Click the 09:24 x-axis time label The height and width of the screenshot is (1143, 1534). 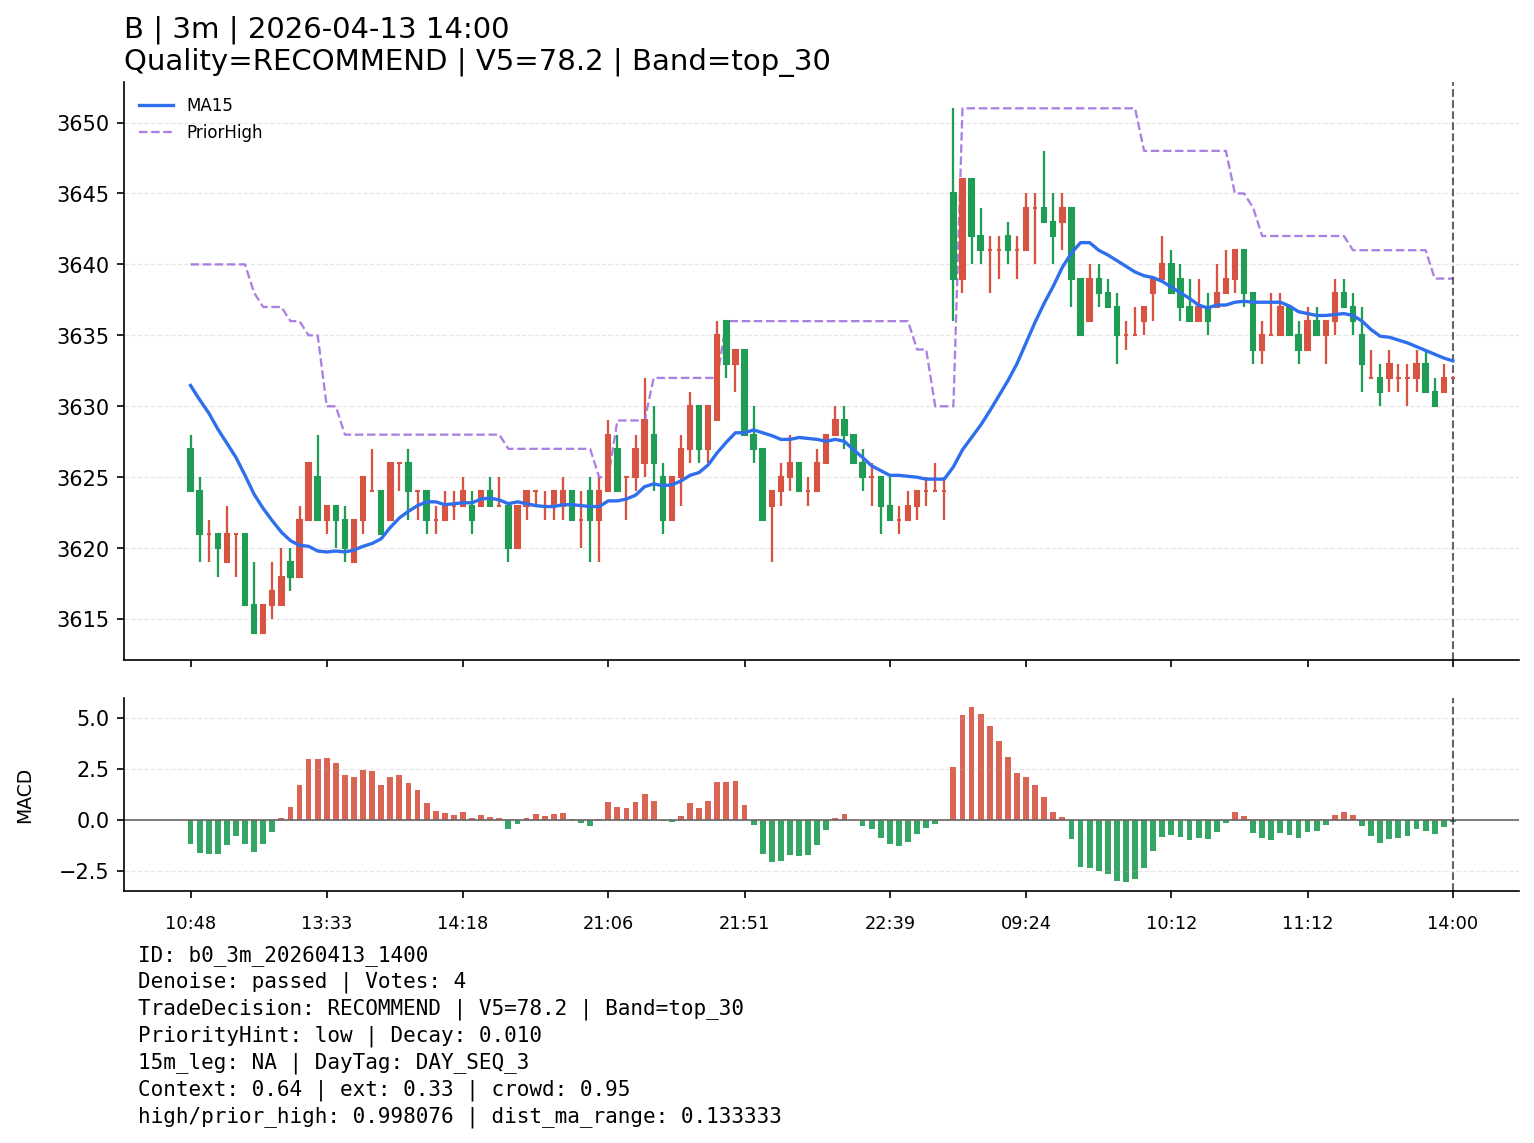[1025, 923]
